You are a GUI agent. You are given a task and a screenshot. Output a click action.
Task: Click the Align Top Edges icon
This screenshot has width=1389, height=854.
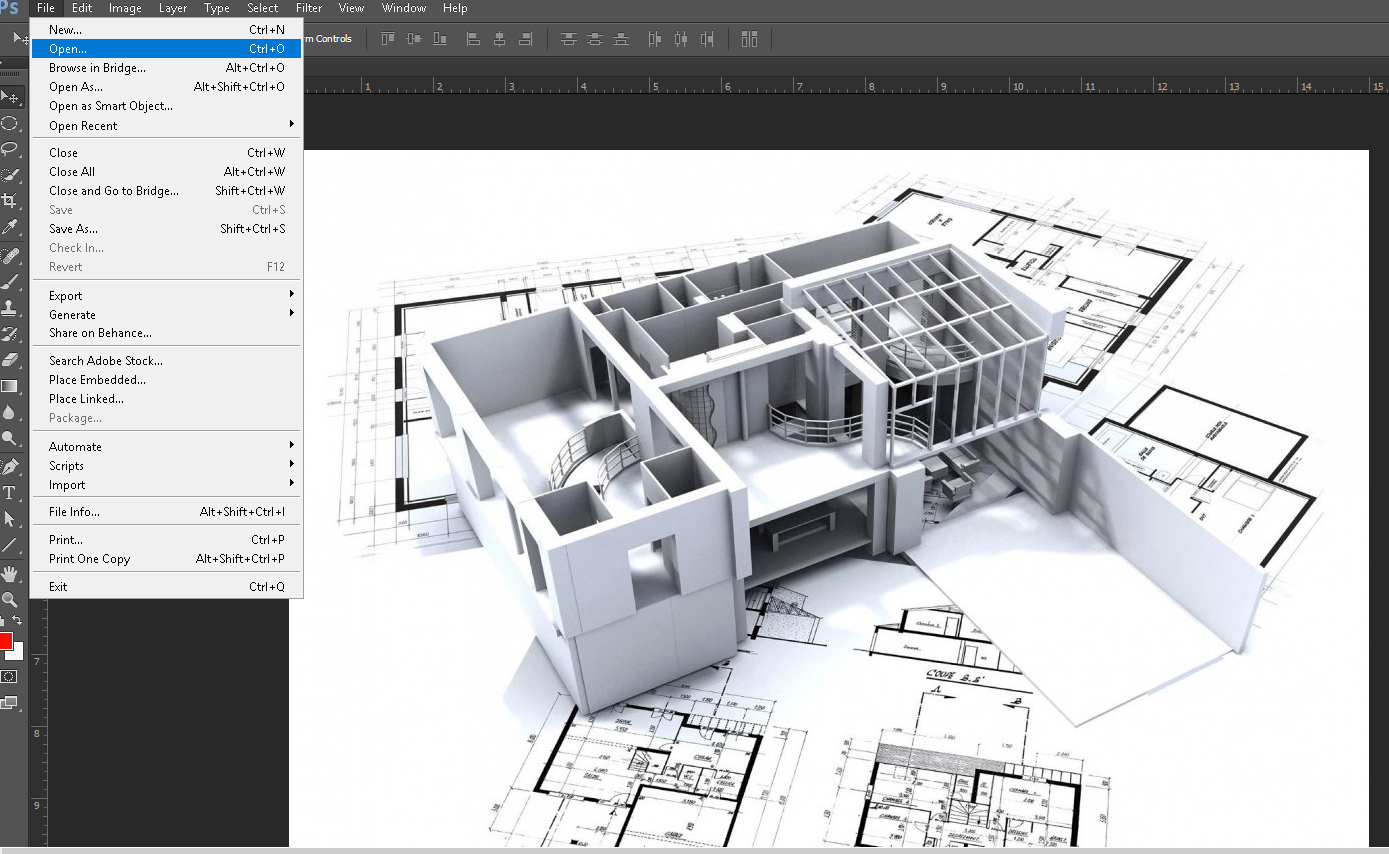tap(388, 39)
